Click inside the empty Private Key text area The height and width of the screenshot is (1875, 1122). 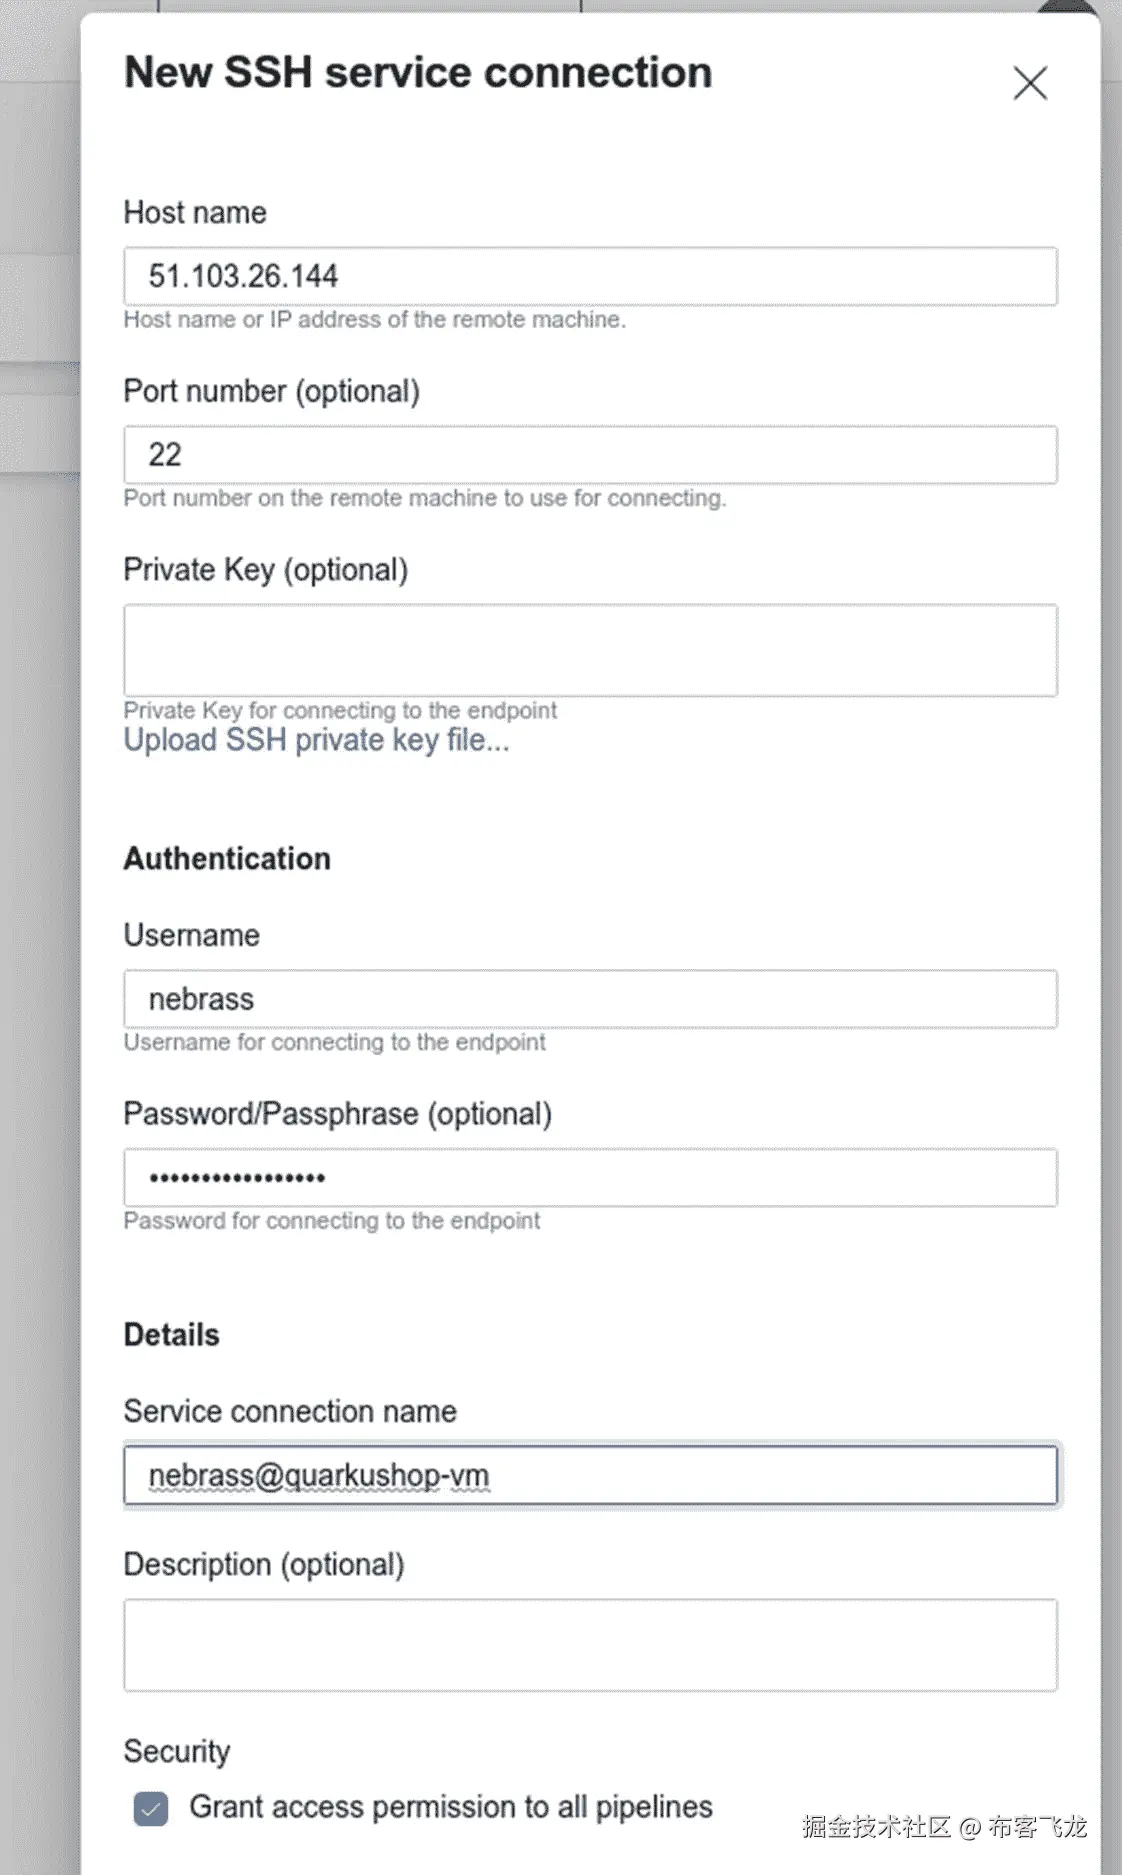[x=590, y=650]
